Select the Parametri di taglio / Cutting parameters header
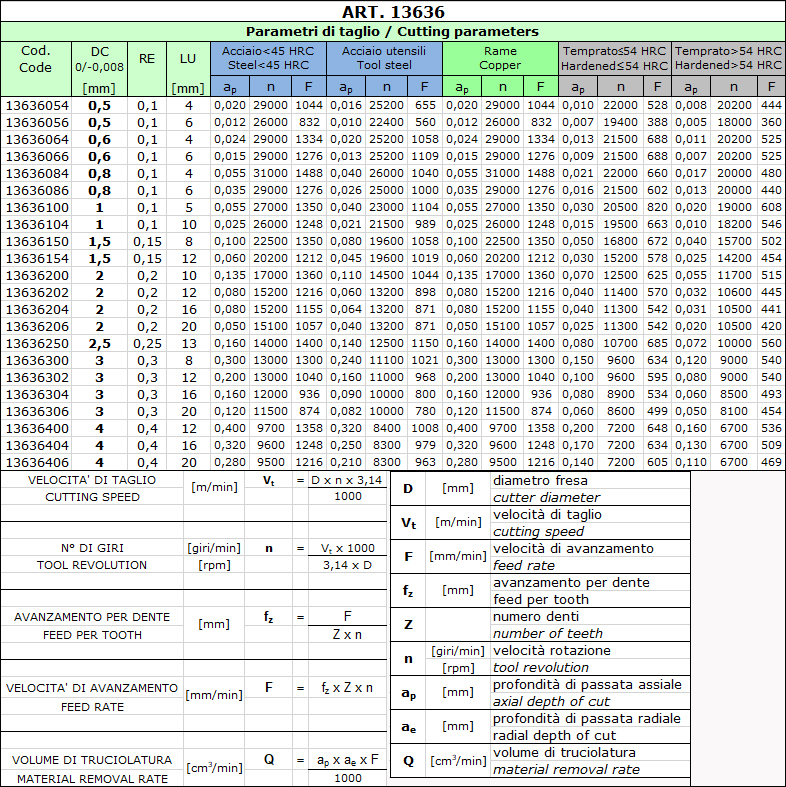 click(393, 32)
